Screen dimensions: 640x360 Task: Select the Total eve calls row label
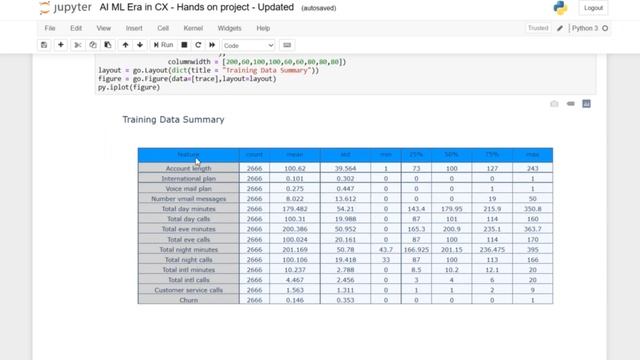click(189, 239)
